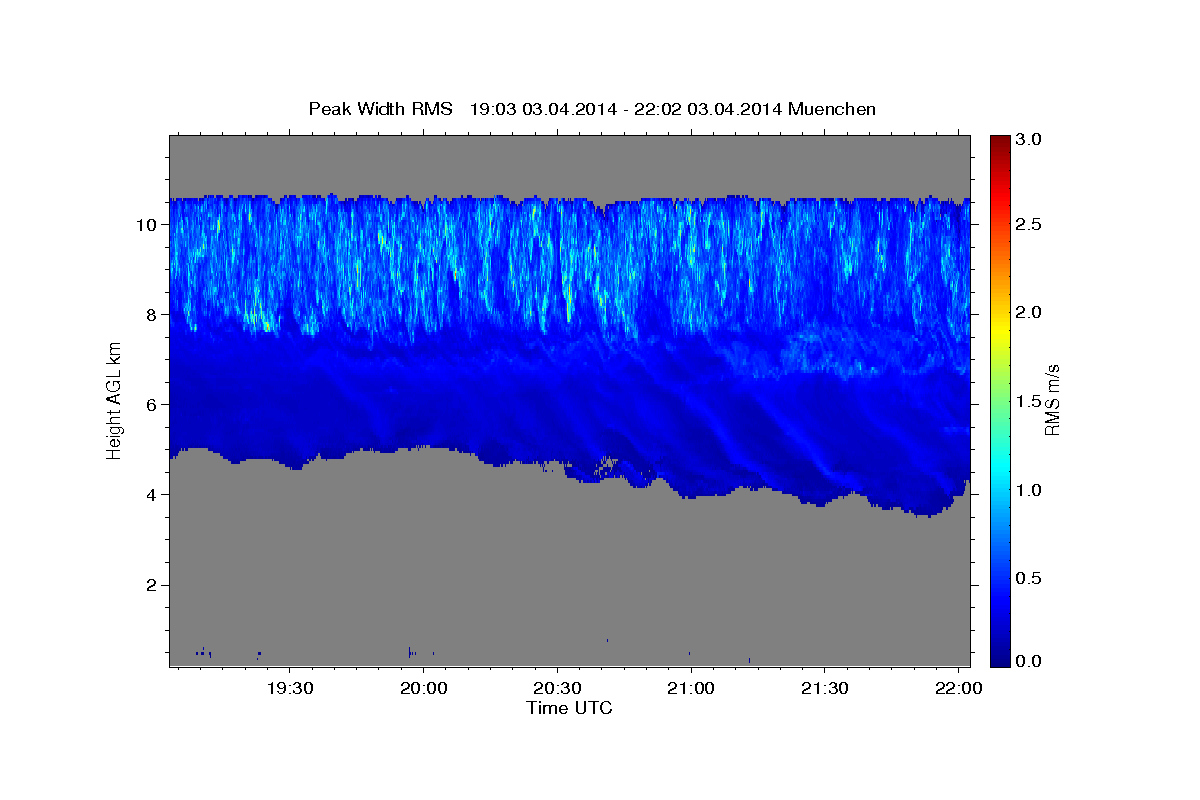Image resolution: width=1200 pixels, height=800 pixels.
Task: Click the 'RMS m/s' colorbar label
Action: point(1051,400)
